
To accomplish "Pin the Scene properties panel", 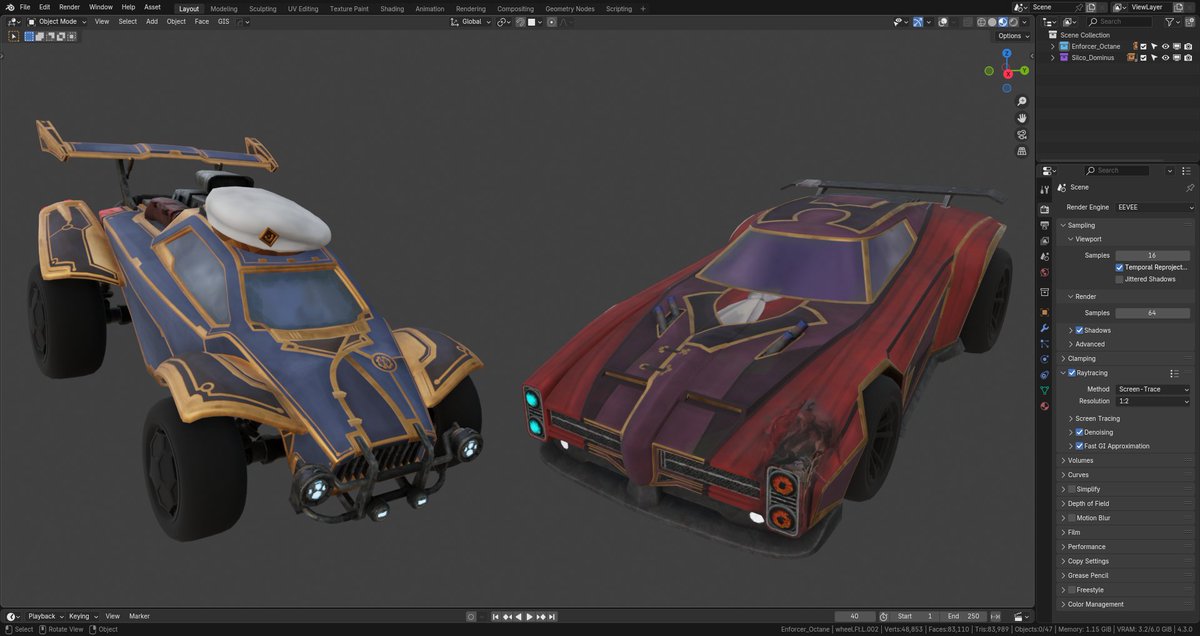I will (1190, 188).
